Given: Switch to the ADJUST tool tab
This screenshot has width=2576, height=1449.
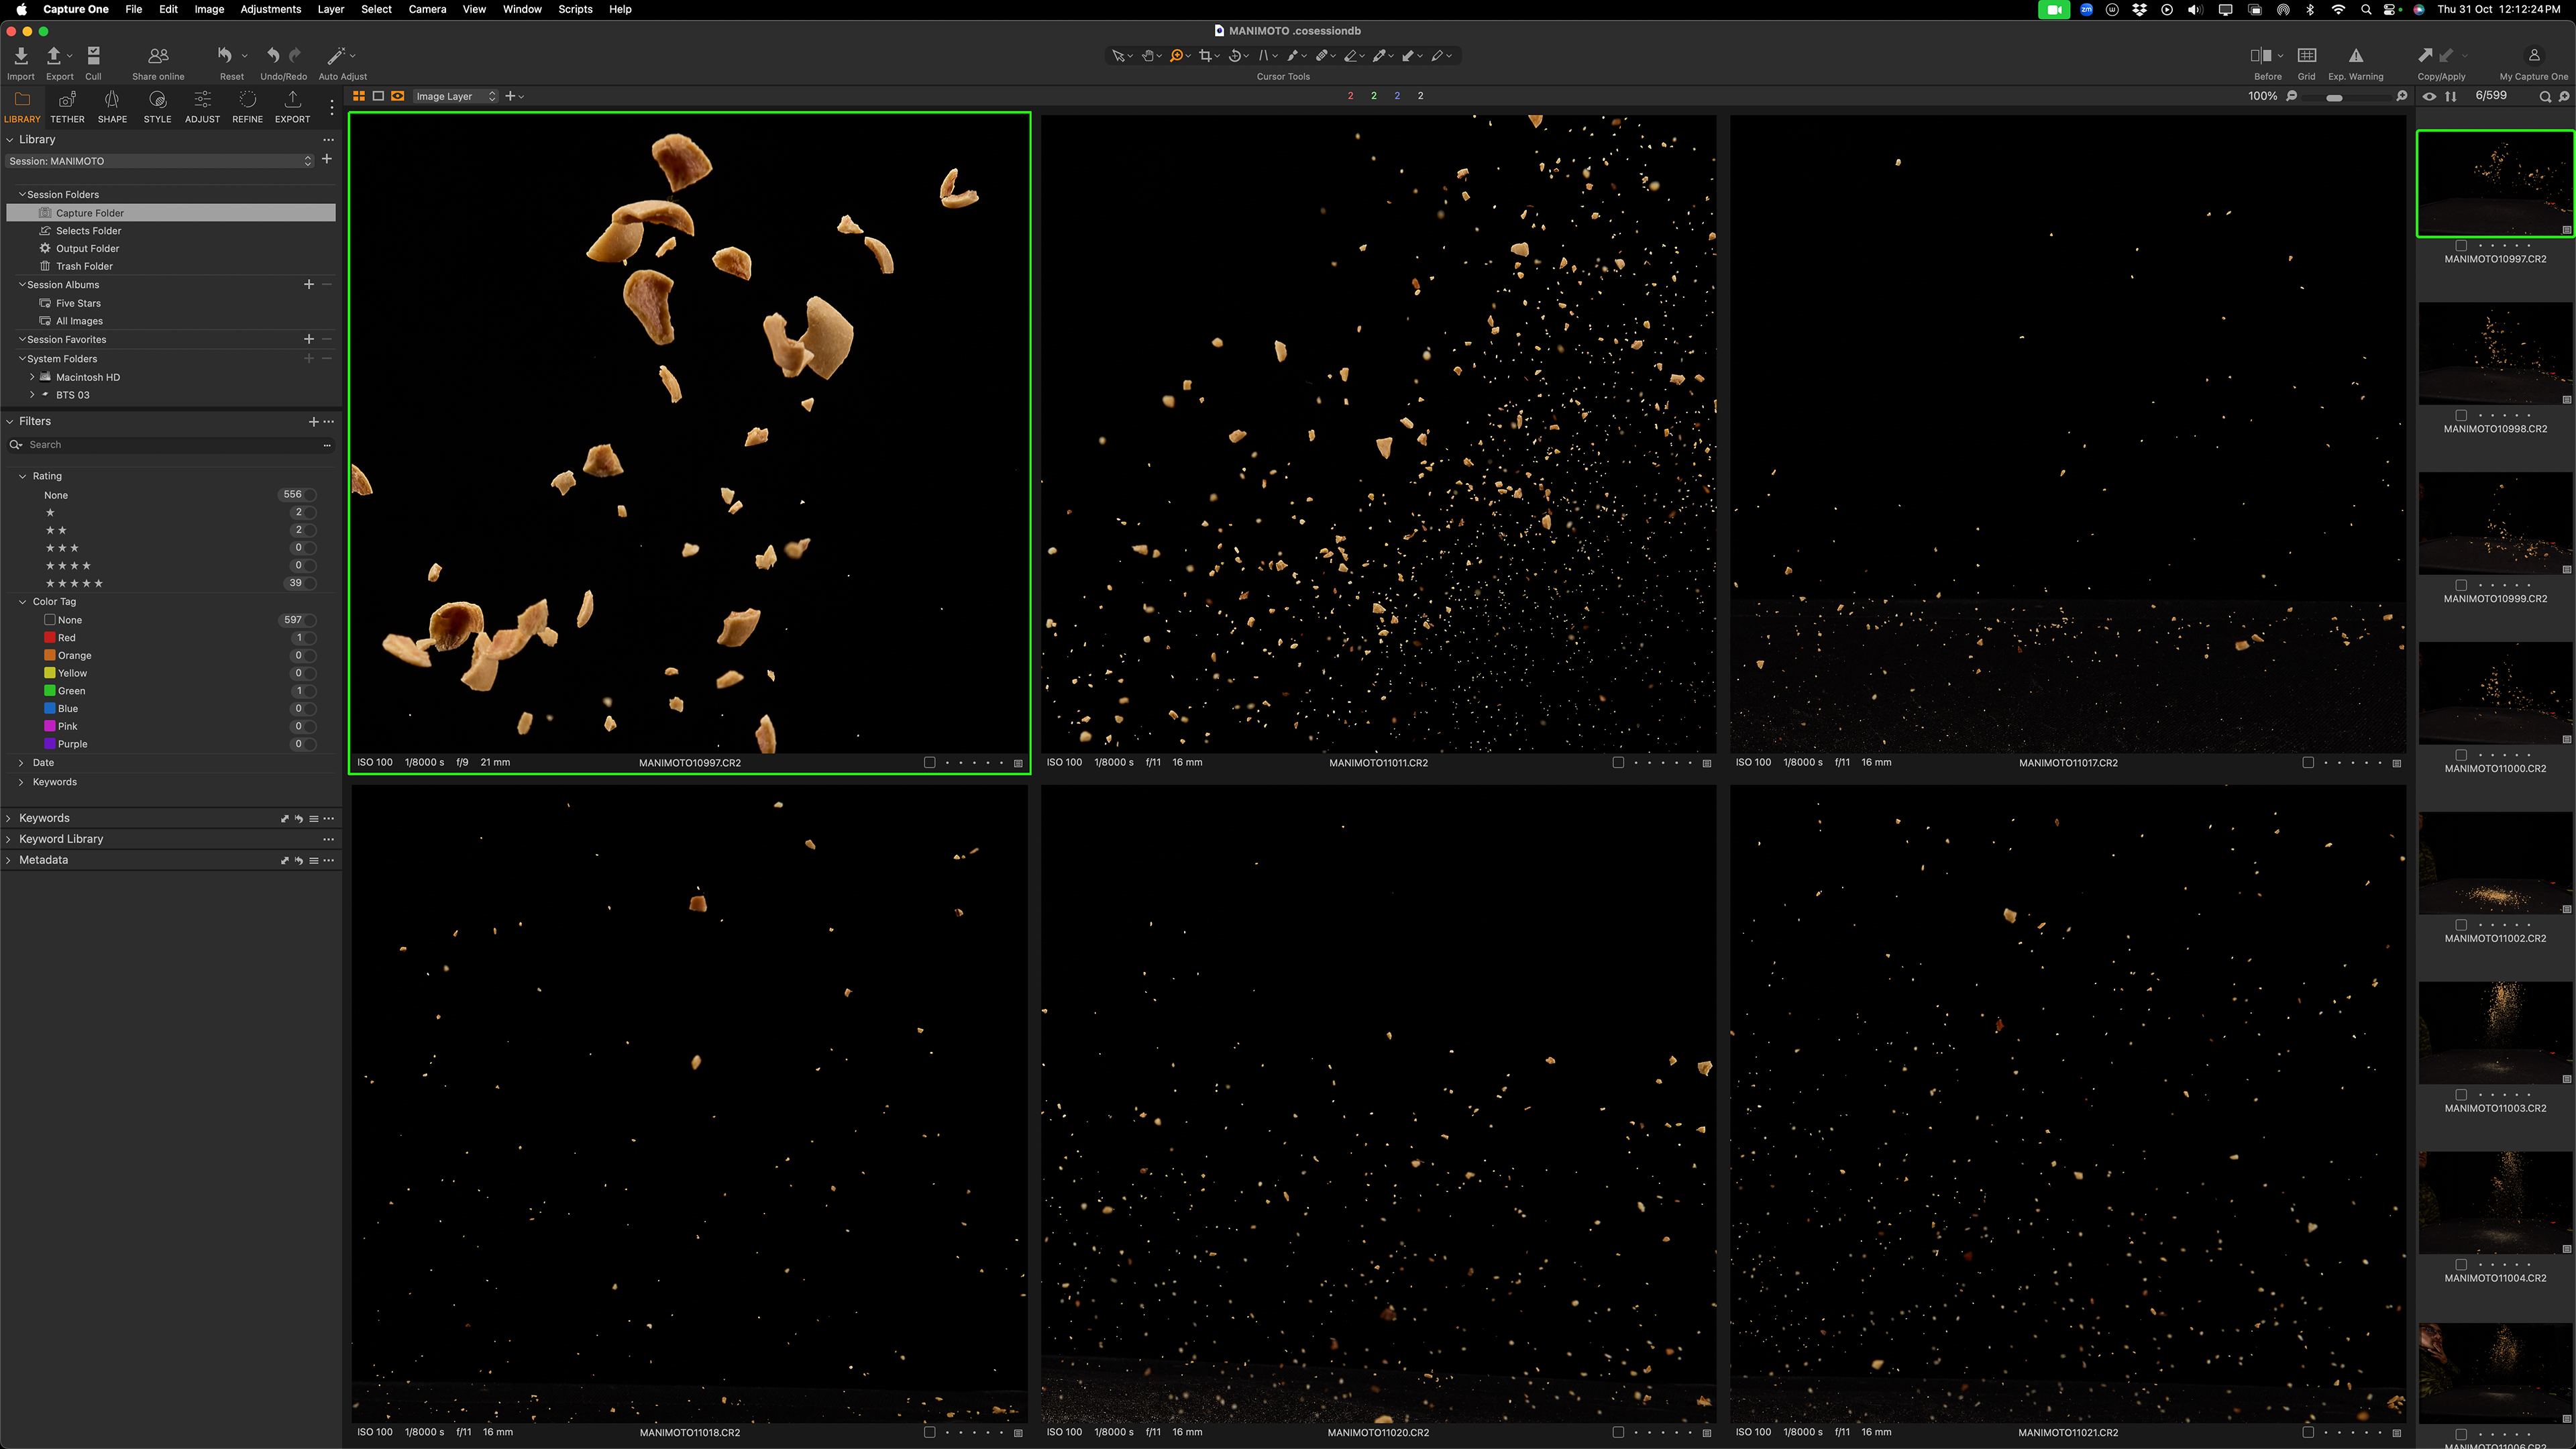Looking at the screenshot, I should pos(202,106).
